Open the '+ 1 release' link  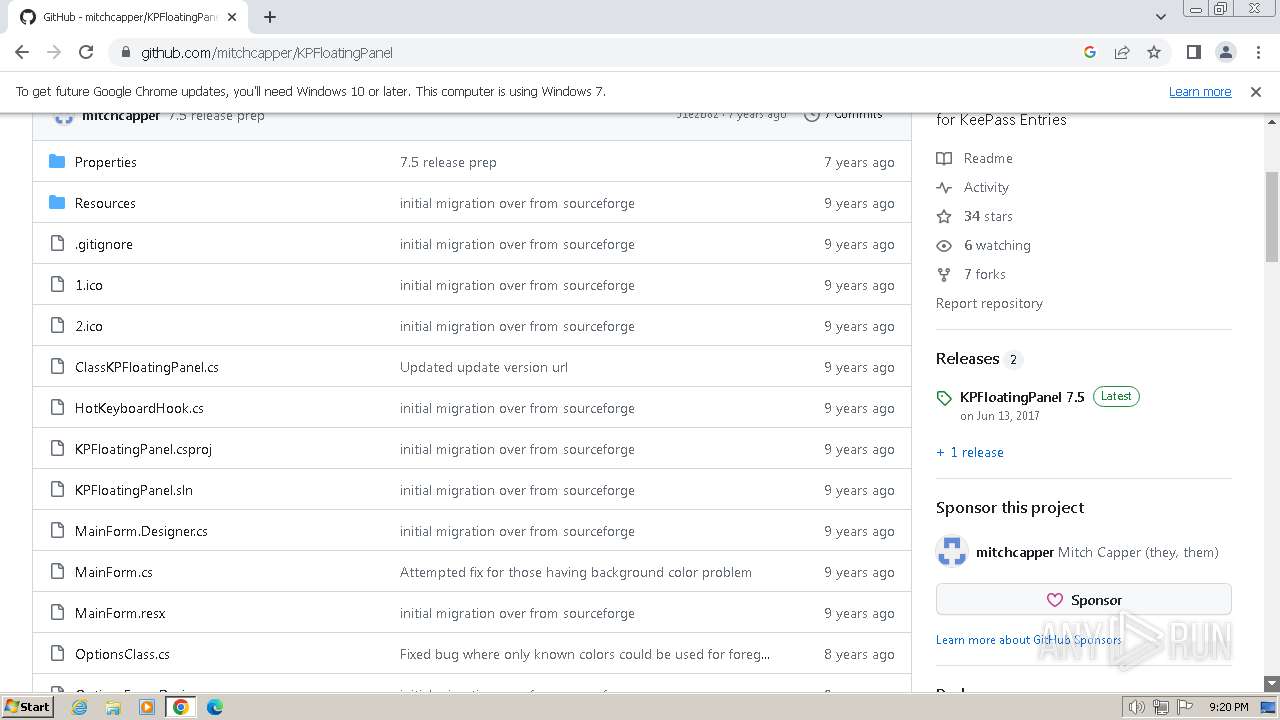pyautogui.click(x=970, y=452)
